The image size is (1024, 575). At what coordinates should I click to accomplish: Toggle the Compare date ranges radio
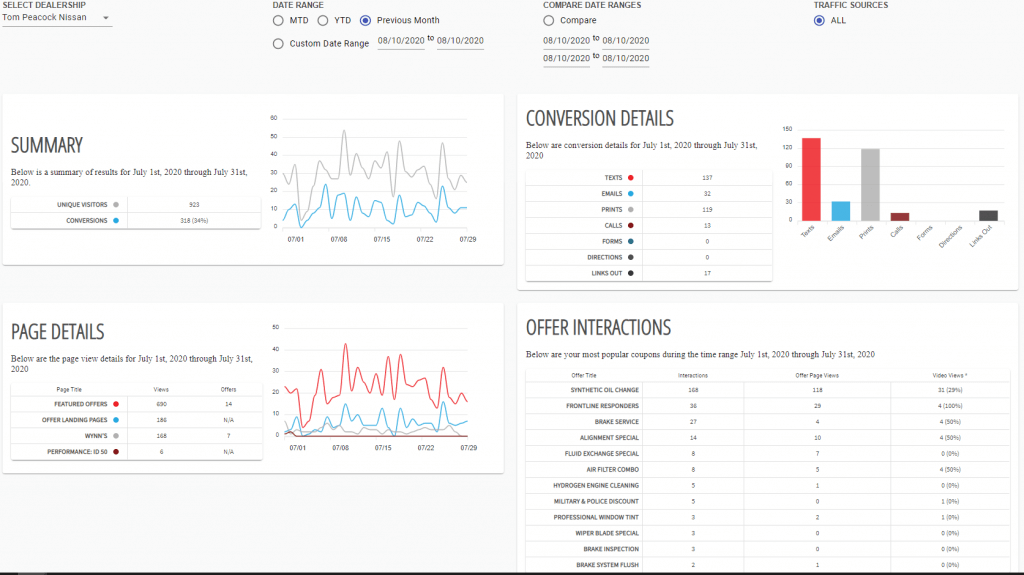pyautogui.click(x=549, y=21)
